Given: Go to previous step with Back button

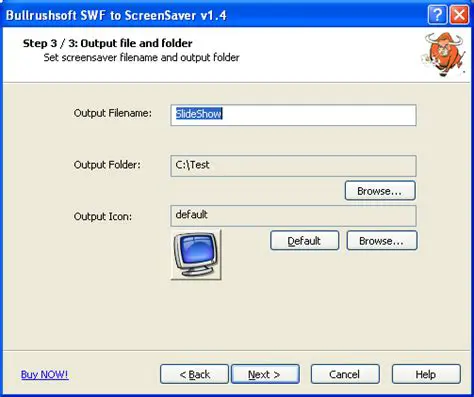Looking at the screenshot, I should click(x=194, y=374).
